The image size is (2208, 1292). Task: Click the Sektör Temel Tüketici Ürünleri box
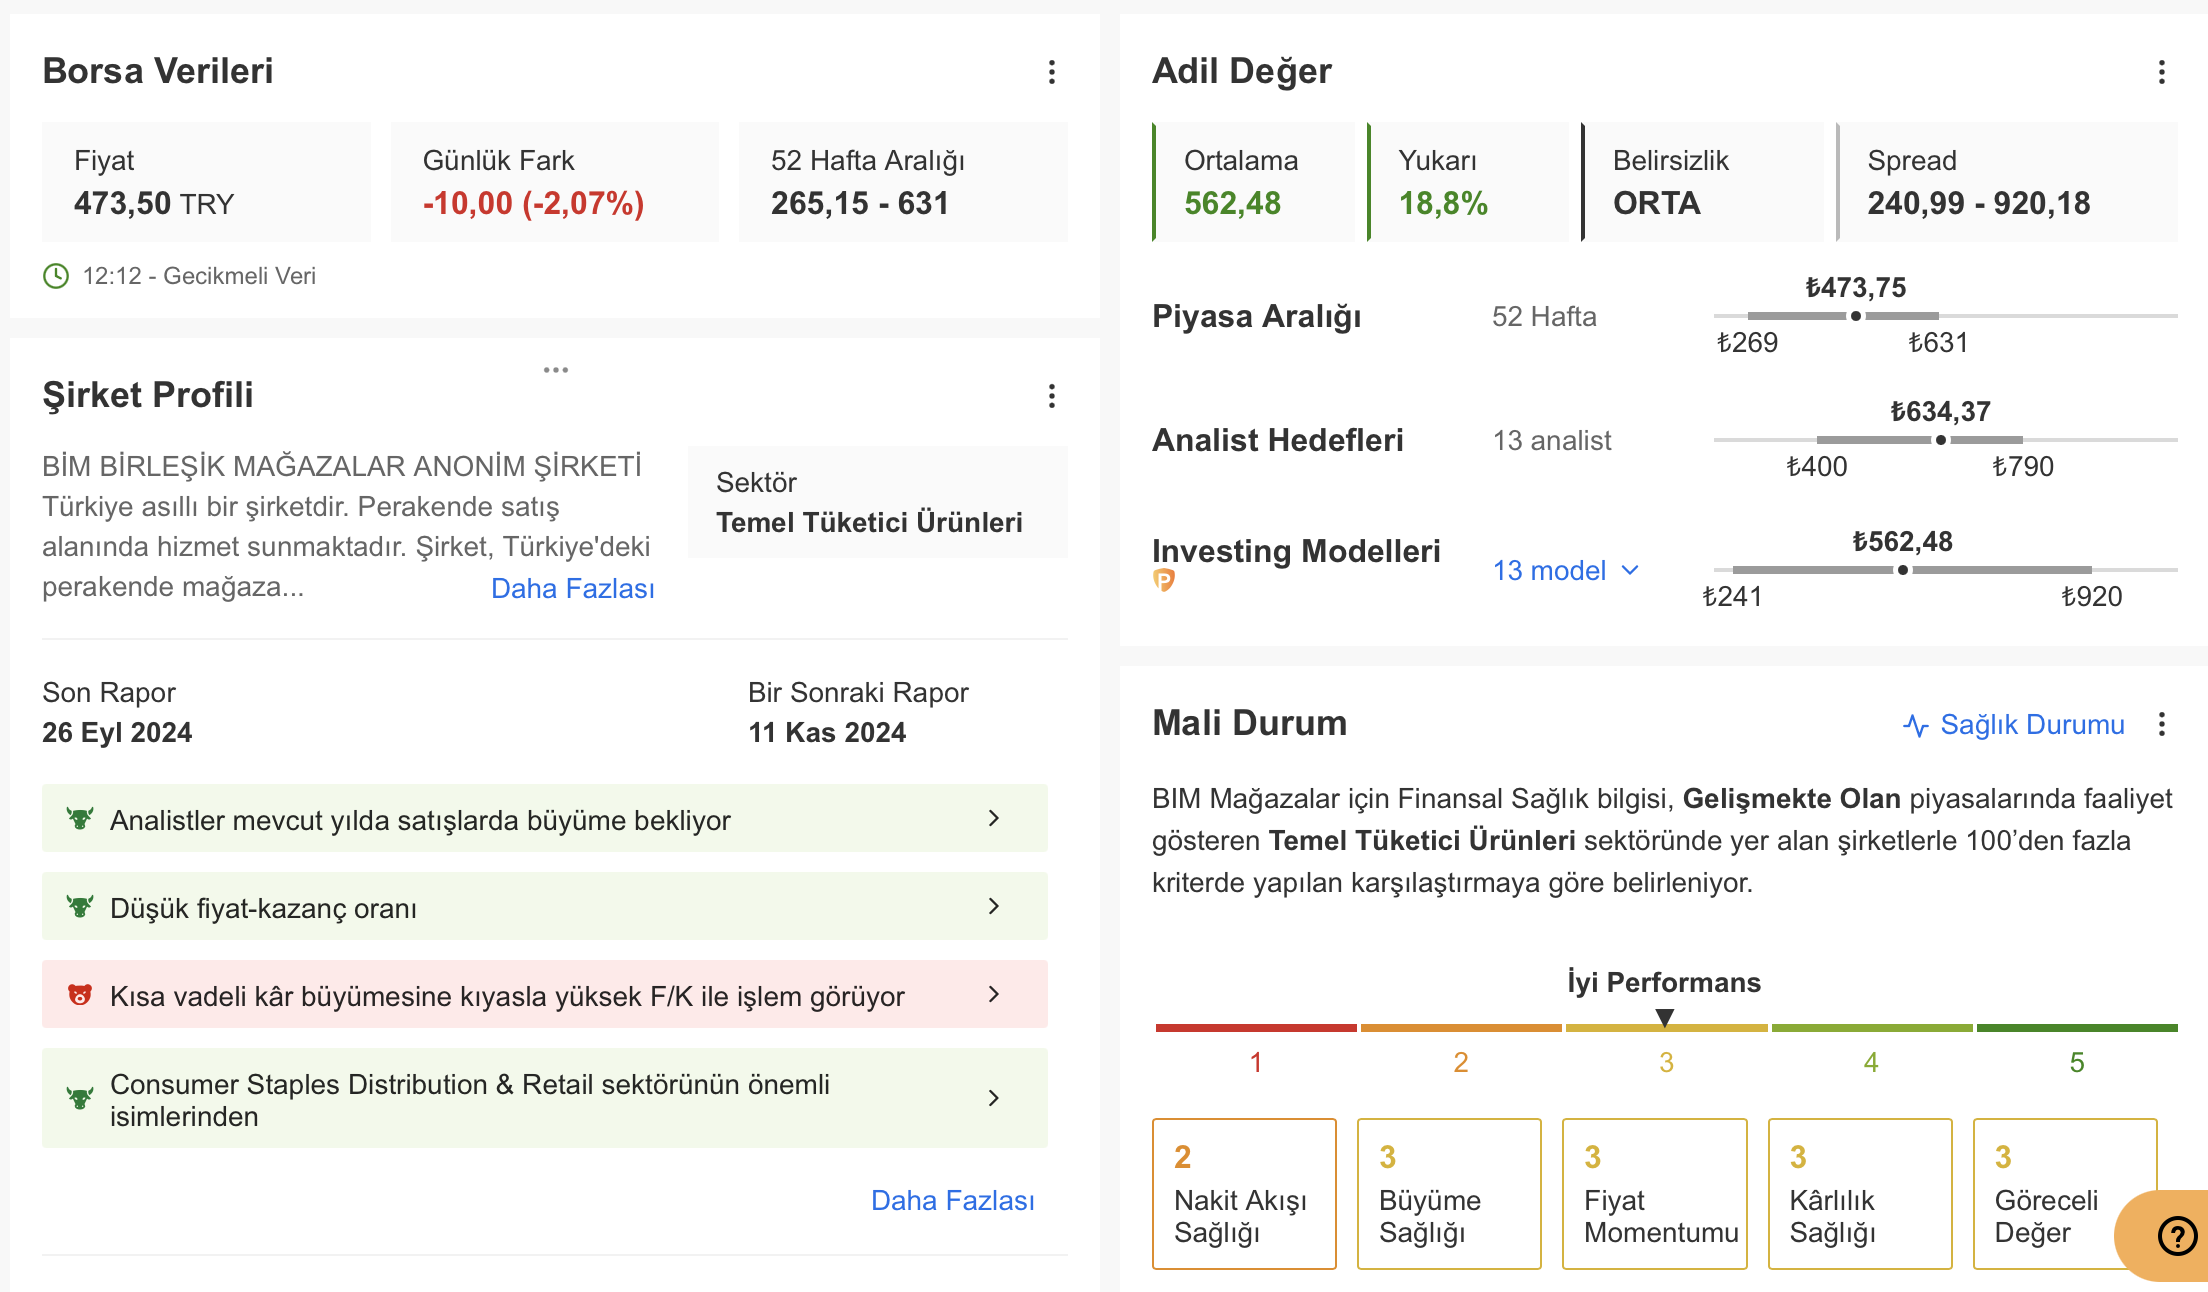pos(878,502)
